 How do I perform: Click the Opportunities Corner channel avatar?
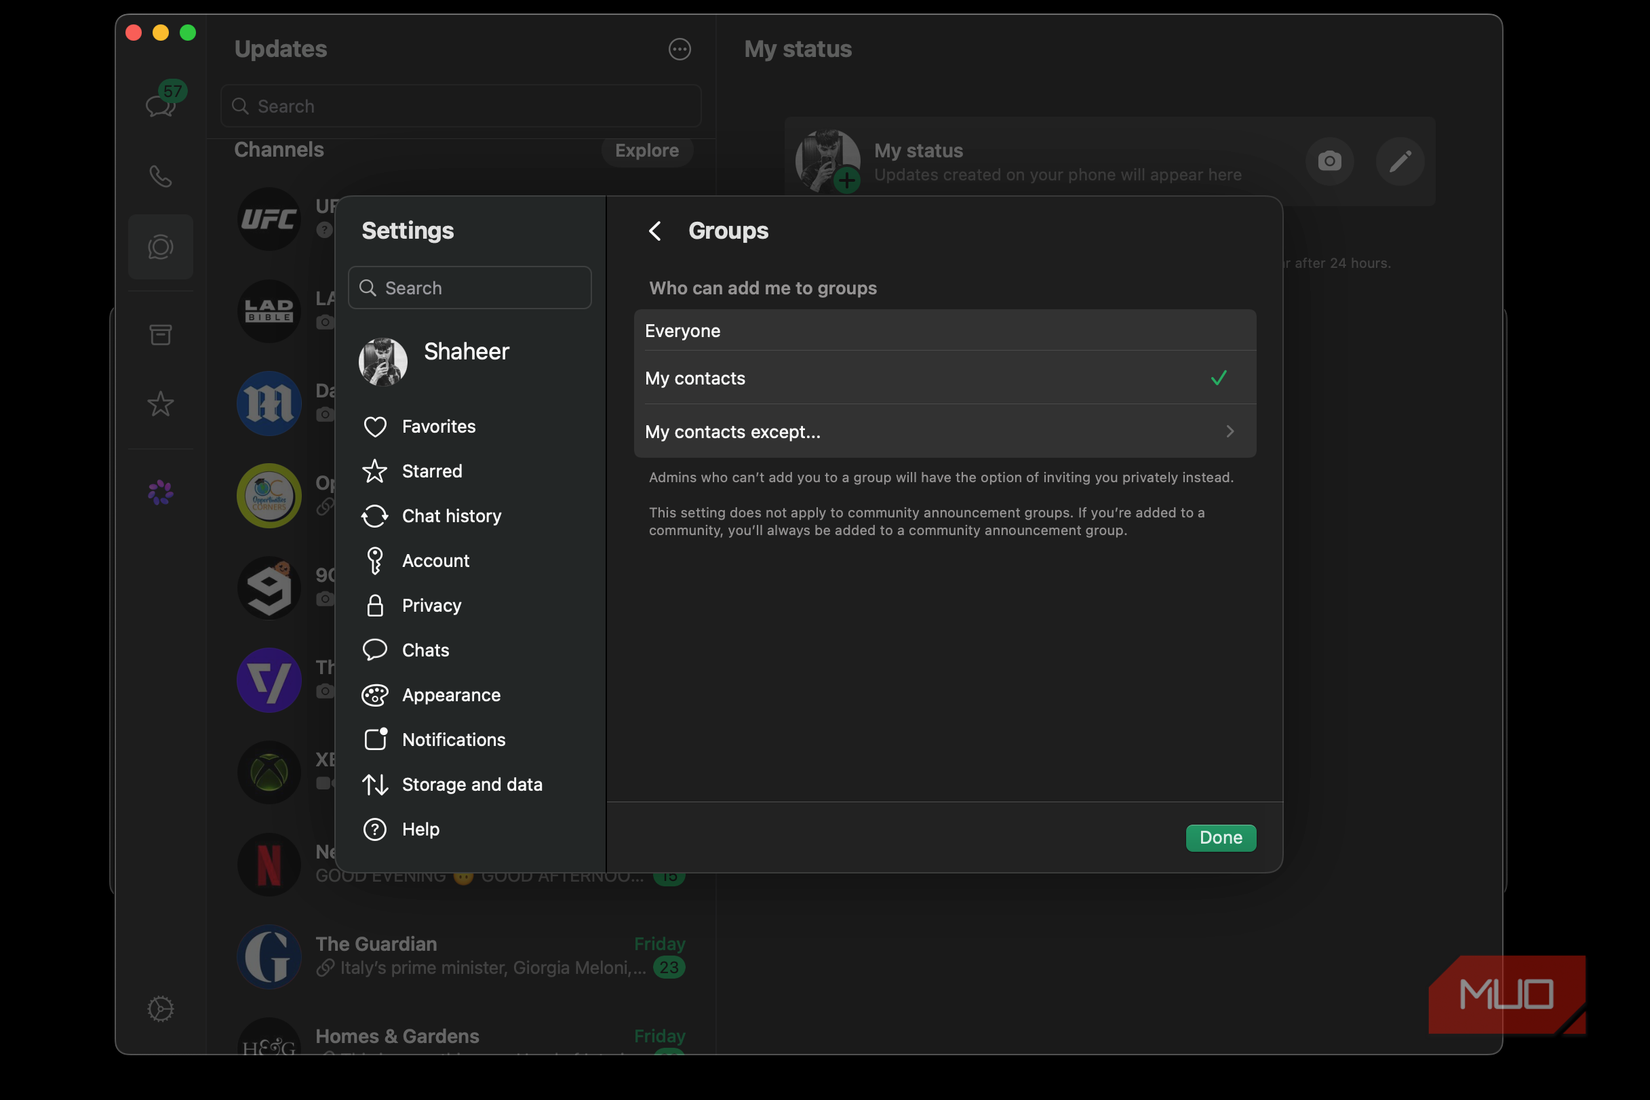tap(269, 496)
